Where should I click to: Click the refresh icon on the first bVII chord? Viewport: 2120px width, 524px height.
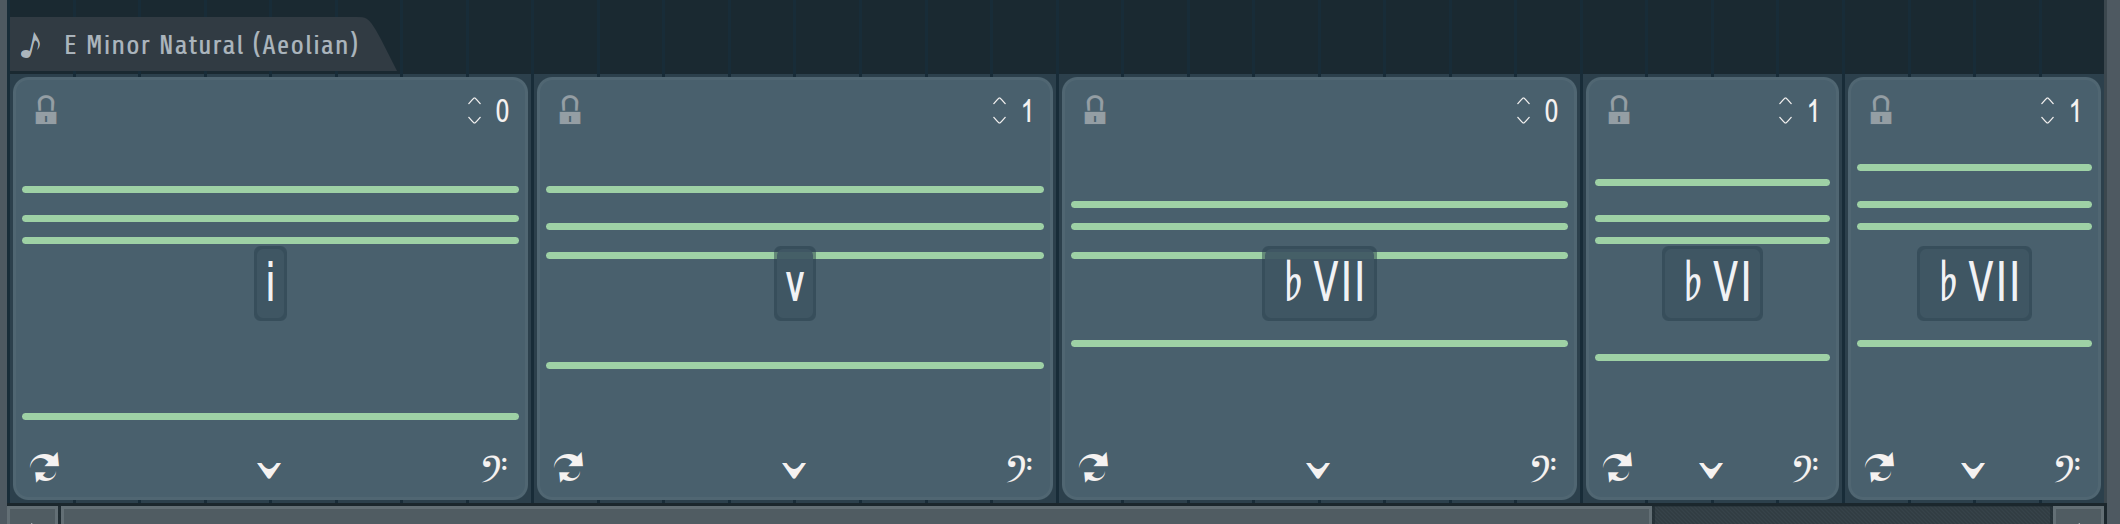(1094, 467)
